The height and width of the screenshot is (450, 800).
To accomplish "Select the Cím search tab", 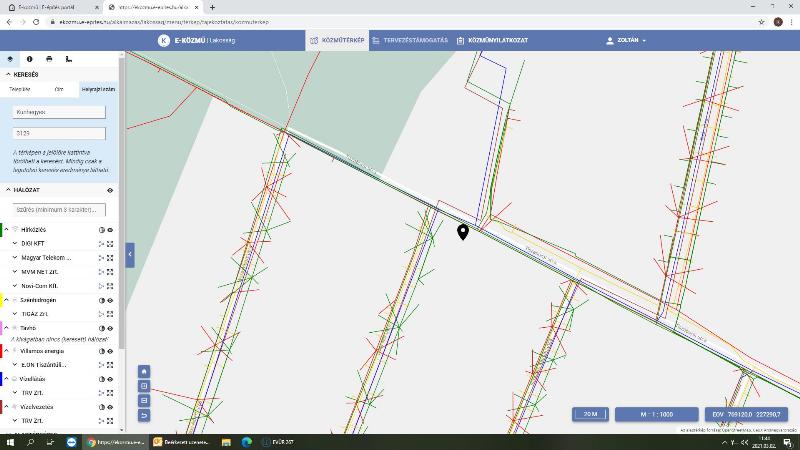I will [59, 89].
